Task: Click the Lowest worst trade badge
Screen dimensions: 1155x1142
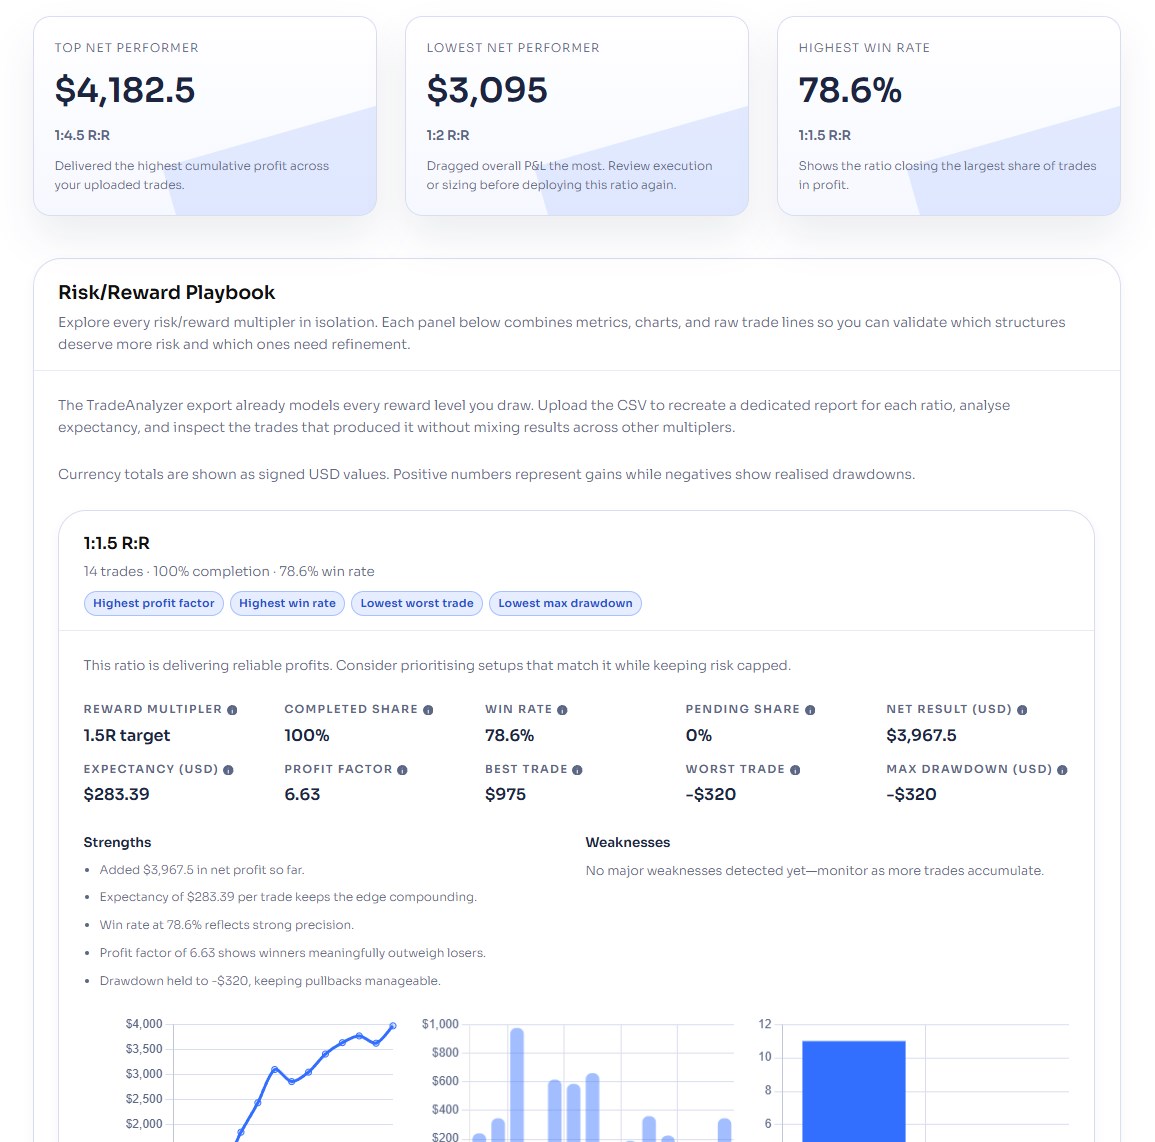Action: point(417,603)
